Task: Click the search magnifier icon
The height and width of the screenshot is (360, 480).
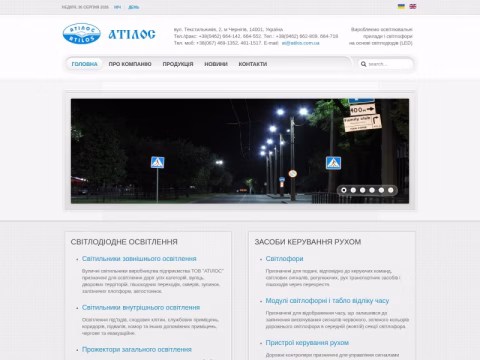Action: click(363, 64)
